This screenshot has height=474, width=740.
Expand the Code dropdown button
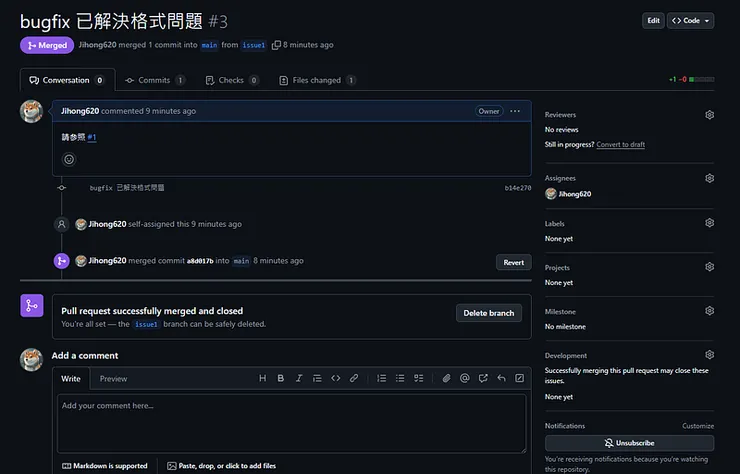[690, 20]
